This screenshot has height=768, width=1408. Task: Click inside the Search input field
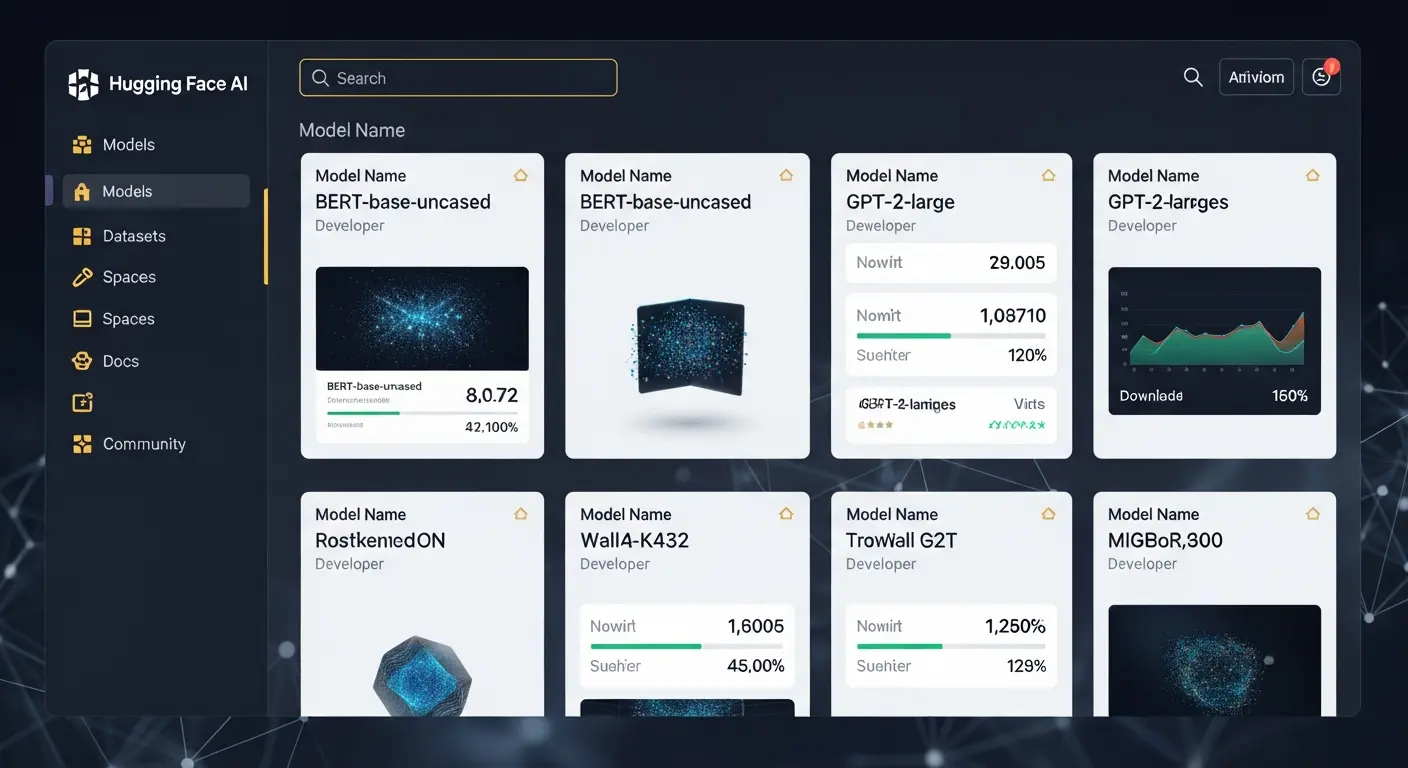(457, 77)
